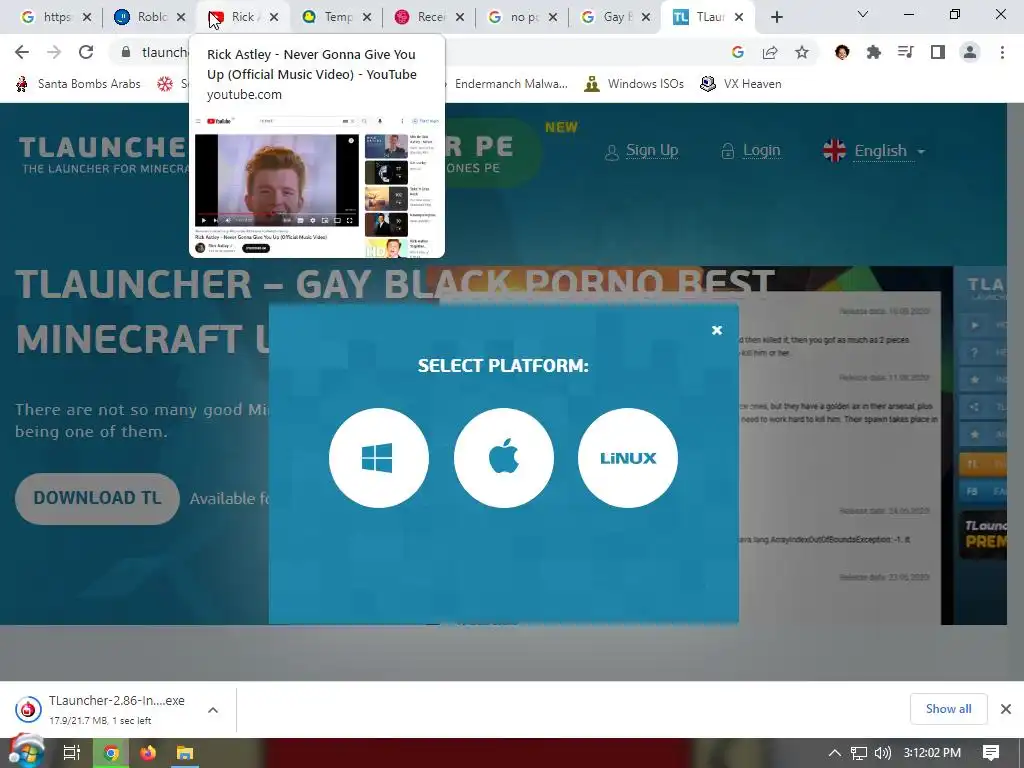Open network icon in system tray

tap(859, 753)
